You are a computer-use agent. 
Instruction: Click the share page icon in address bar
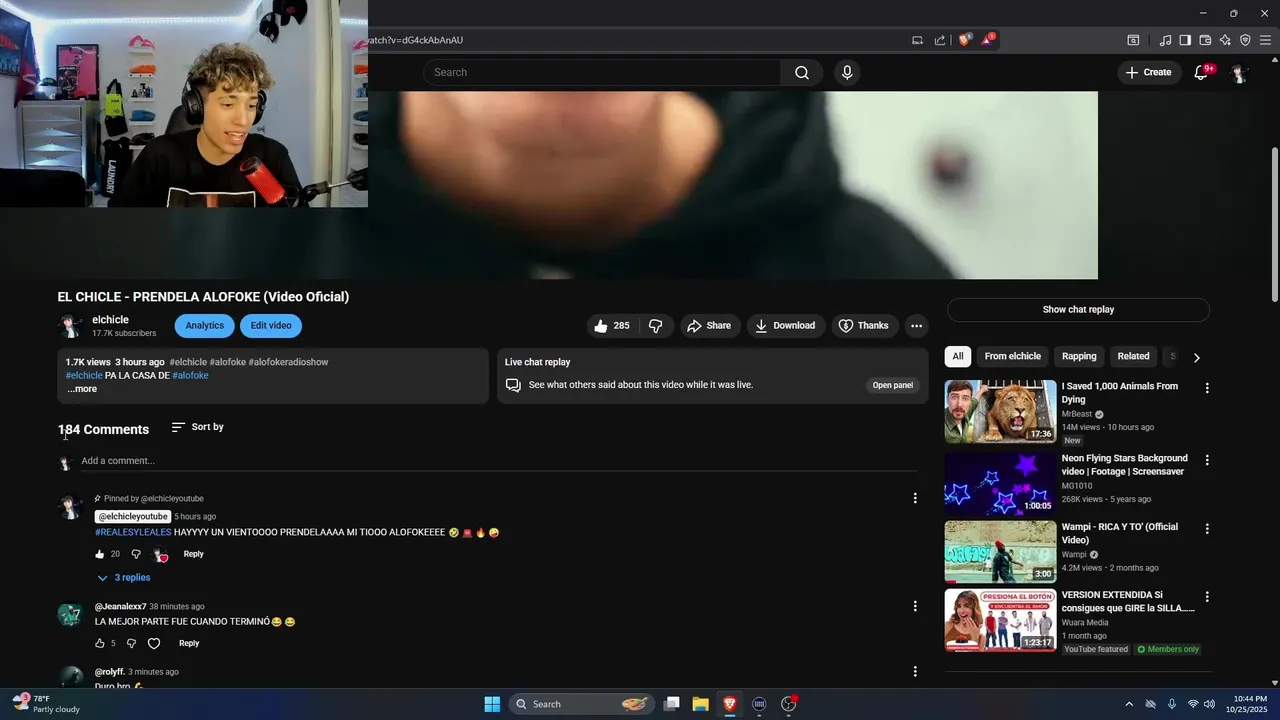(940, 40)
